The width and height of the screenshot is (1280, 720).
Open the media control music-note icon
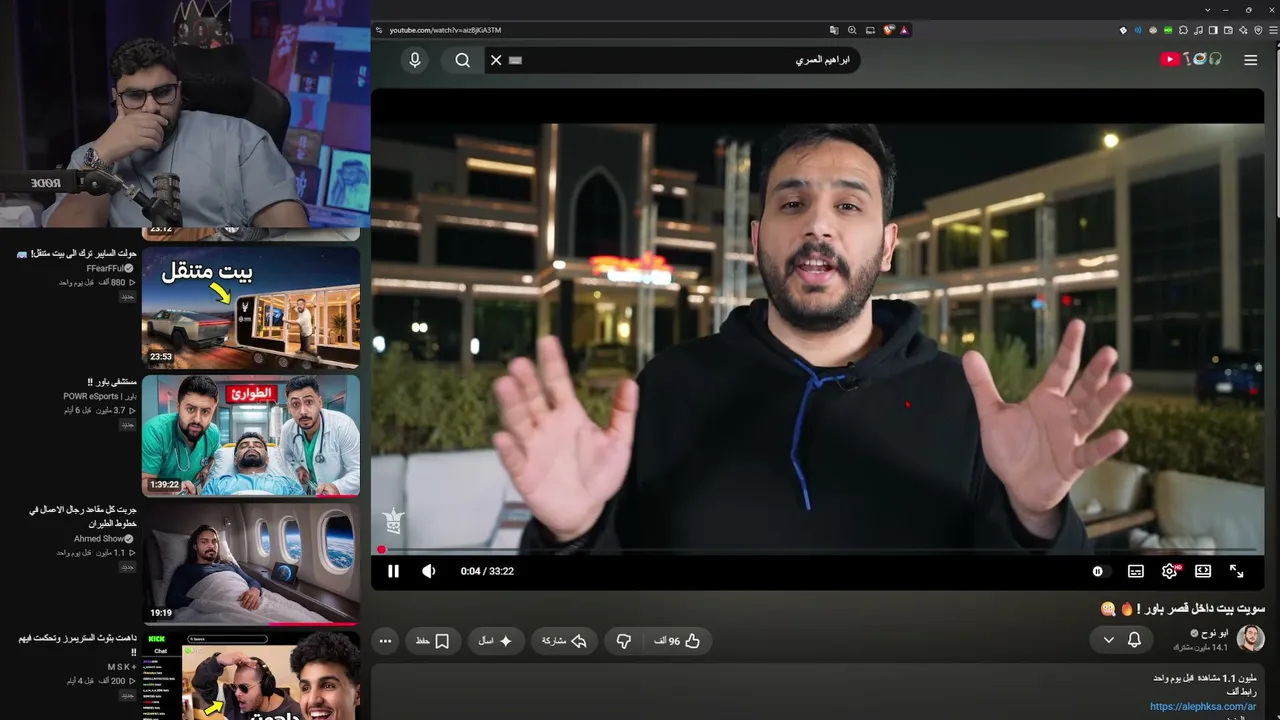1198,30
